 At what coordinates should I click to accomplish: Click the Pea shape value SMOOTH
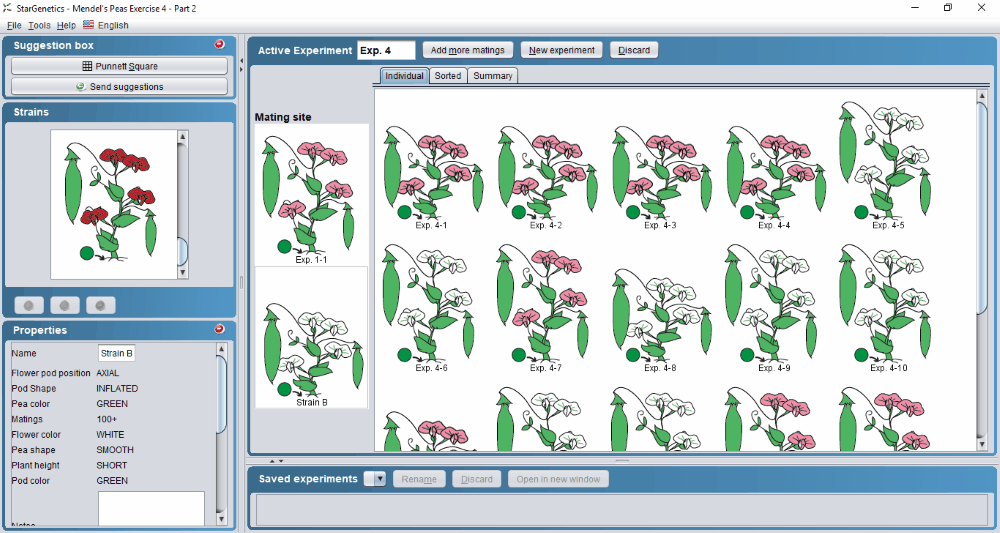(115, 450)
